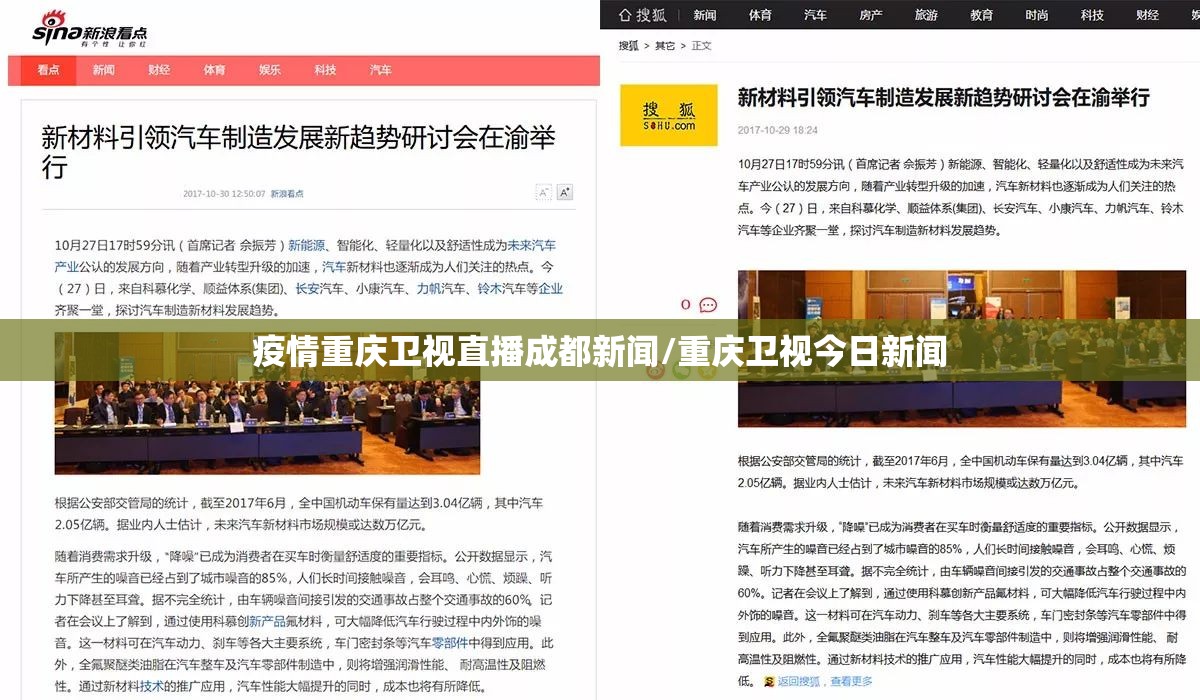Open 房产 in Sohu top navigation
The image size is (1200, 700).
click(871, 15)
